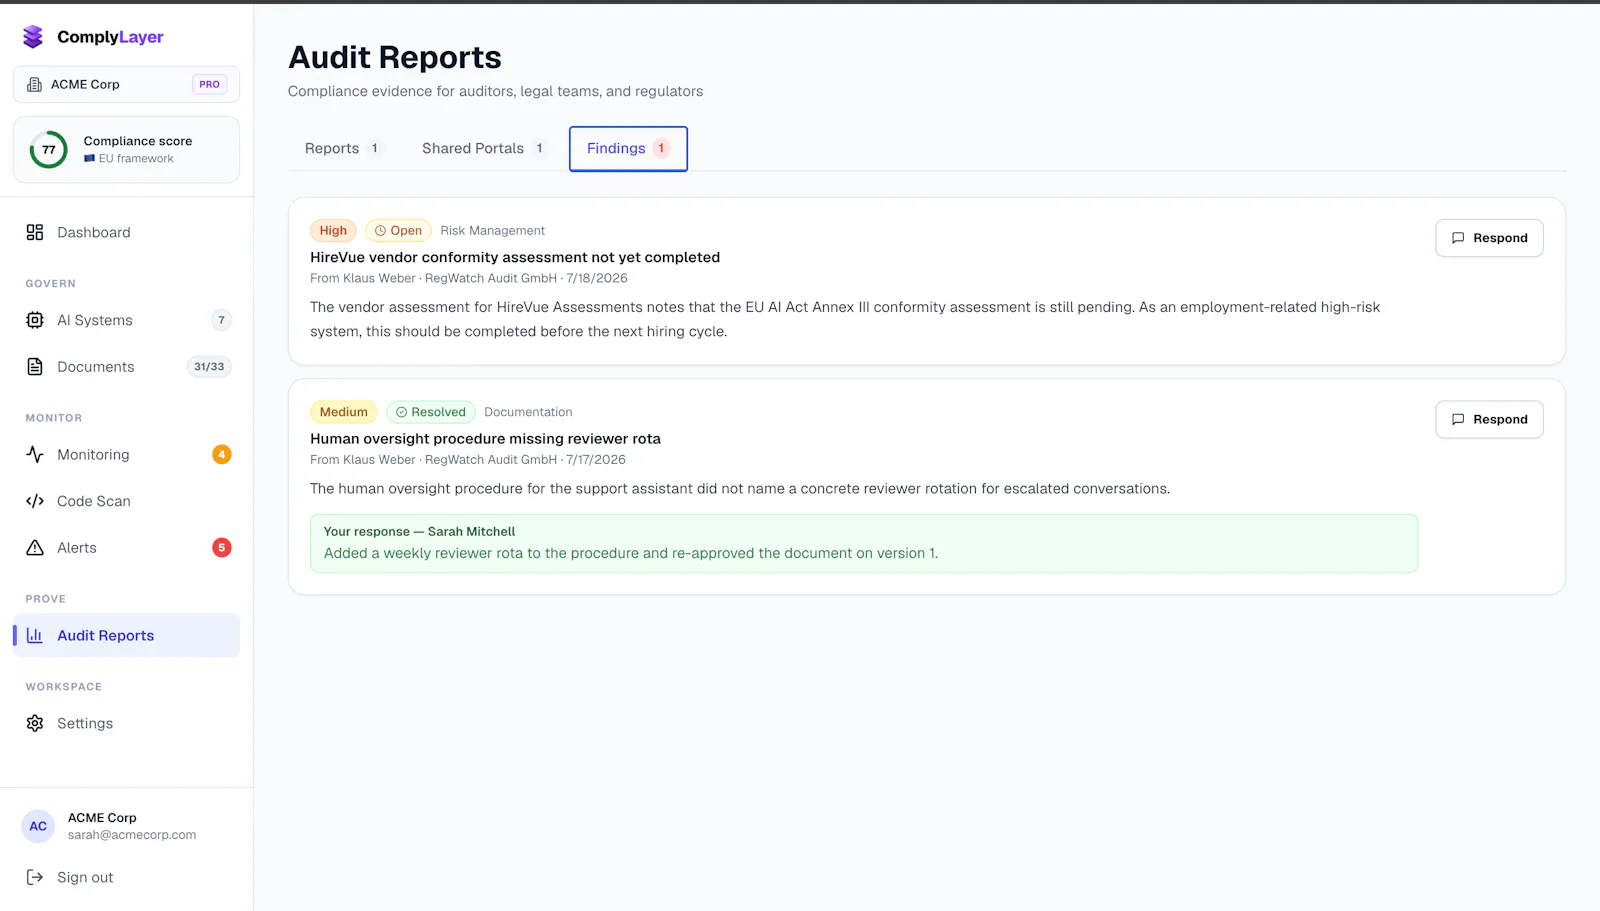Go to Dashboard in sidebar
The width and height of the screenshot is (1600, 911).
point(126,232)
